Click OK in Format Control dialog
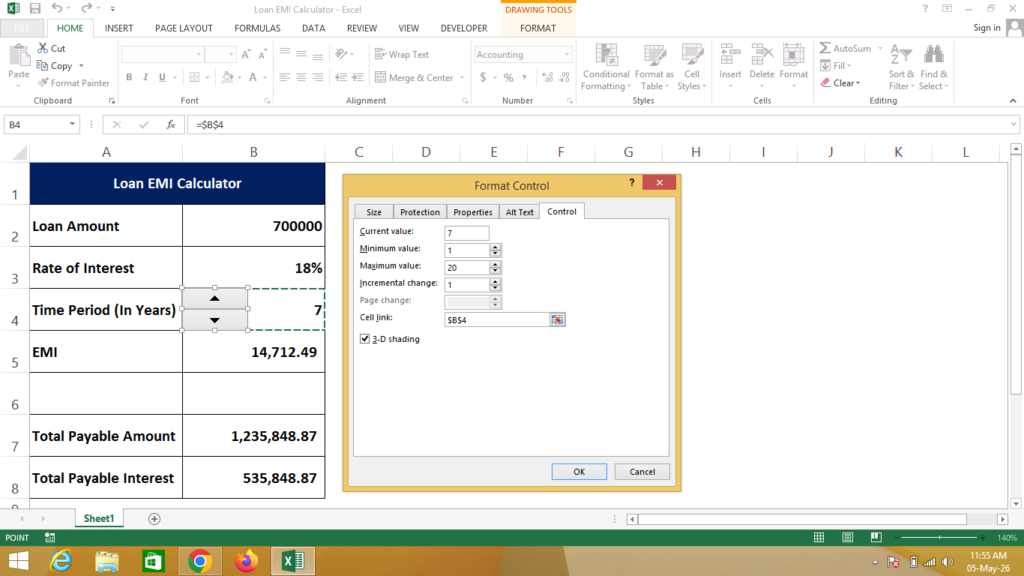Image resolution: width=1024 pixels, height=576 pixels. pyautogui.click(x=579, y=472)
